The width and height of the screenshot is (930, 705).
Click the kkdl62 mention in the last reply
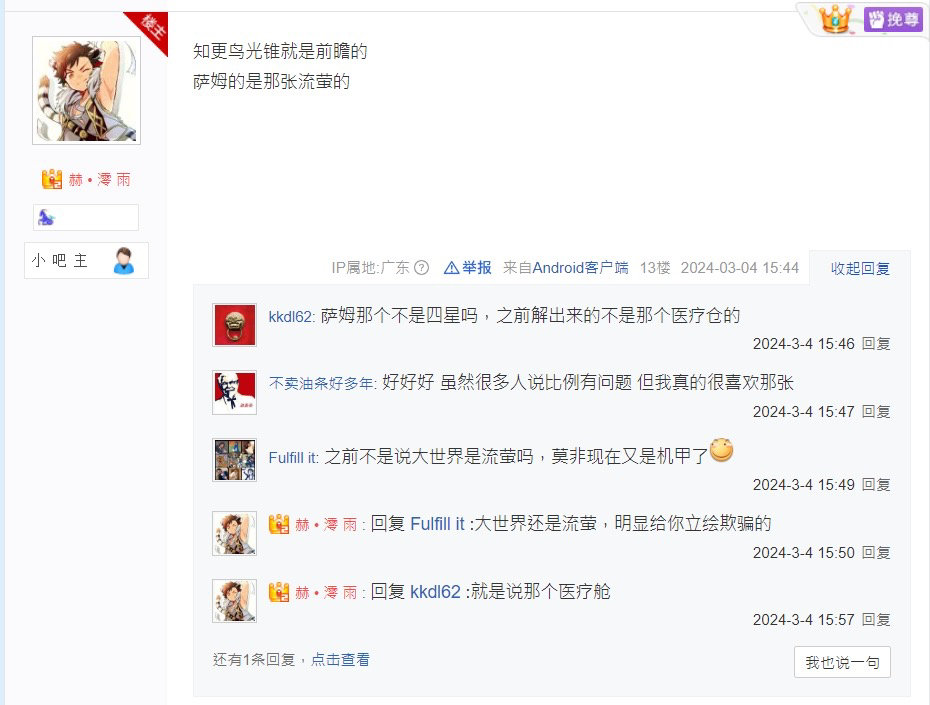435,592
